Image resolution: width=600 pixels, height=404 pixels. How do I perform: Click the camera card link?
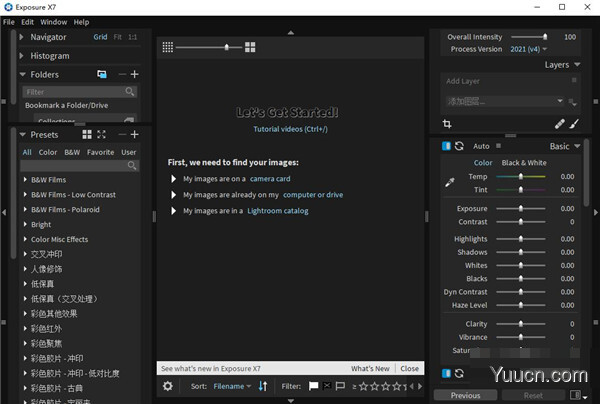click(270, 179)
